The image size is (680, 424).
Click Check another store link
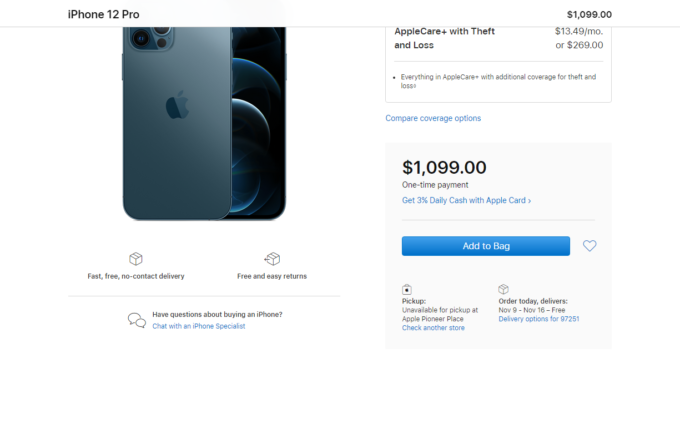coord(433,328)
